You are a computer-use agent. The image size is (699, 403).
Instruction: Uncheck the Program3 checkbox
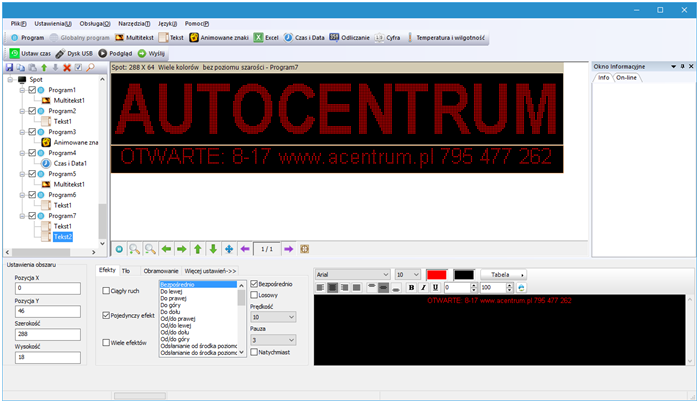[x=32, y=132]
